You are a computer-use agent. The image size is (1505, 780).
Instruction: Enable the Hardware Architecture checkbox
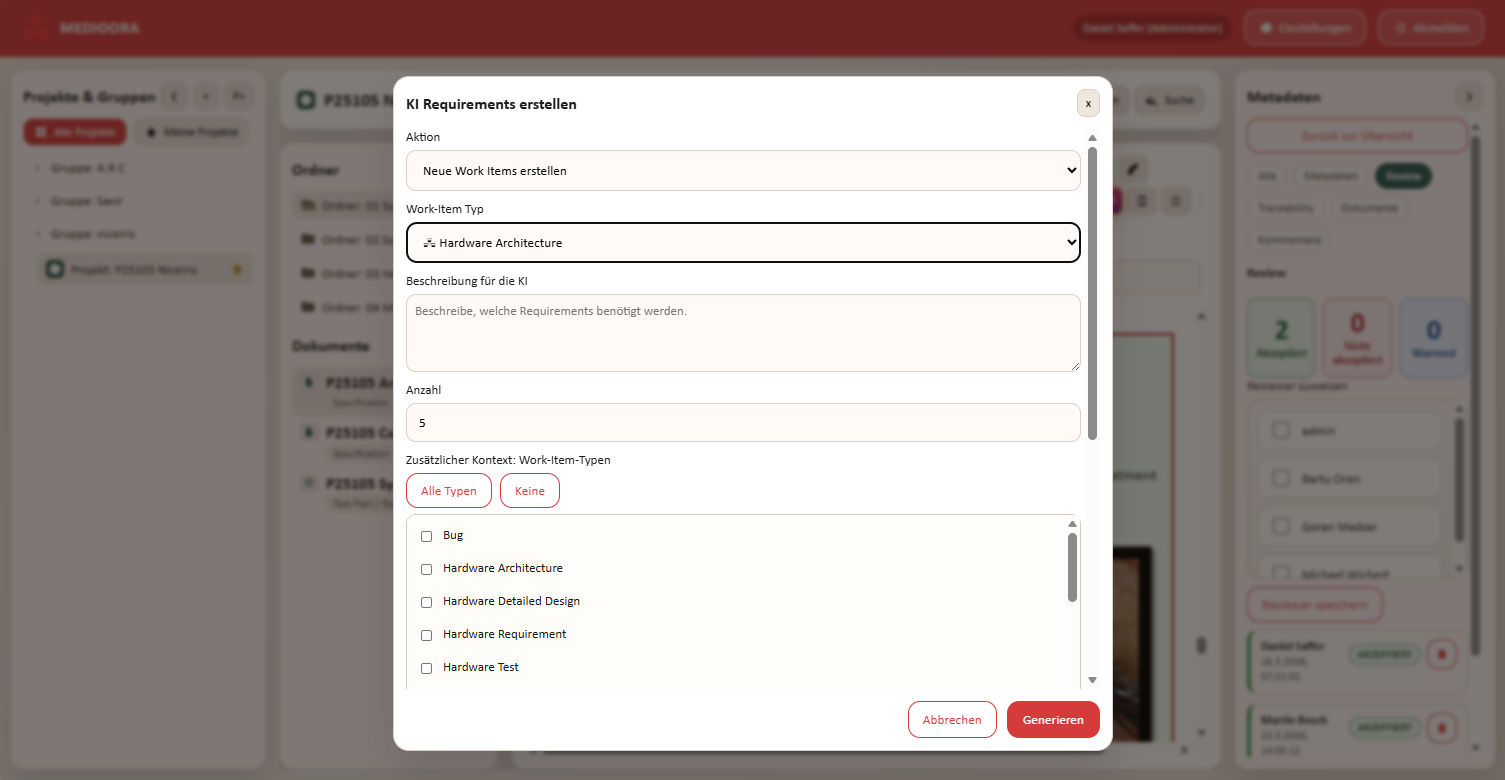point(426,569)
